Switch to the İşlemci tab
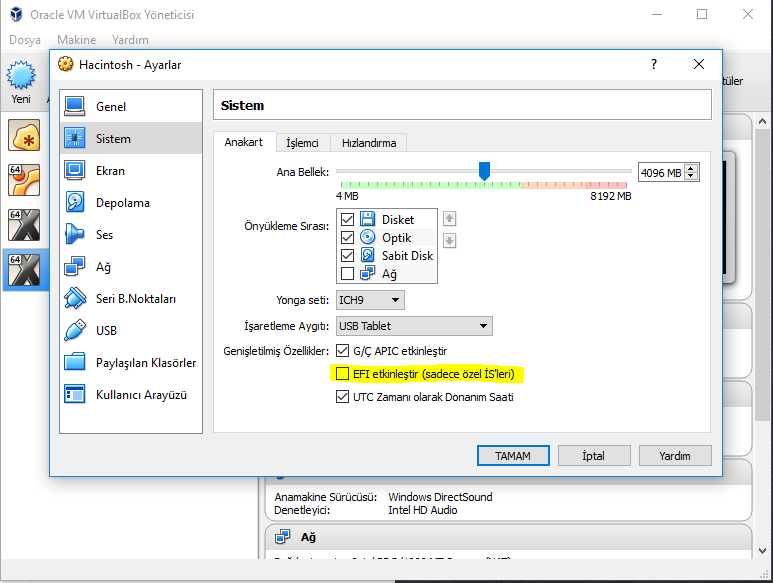773x583 pixels. click(303, 143)
